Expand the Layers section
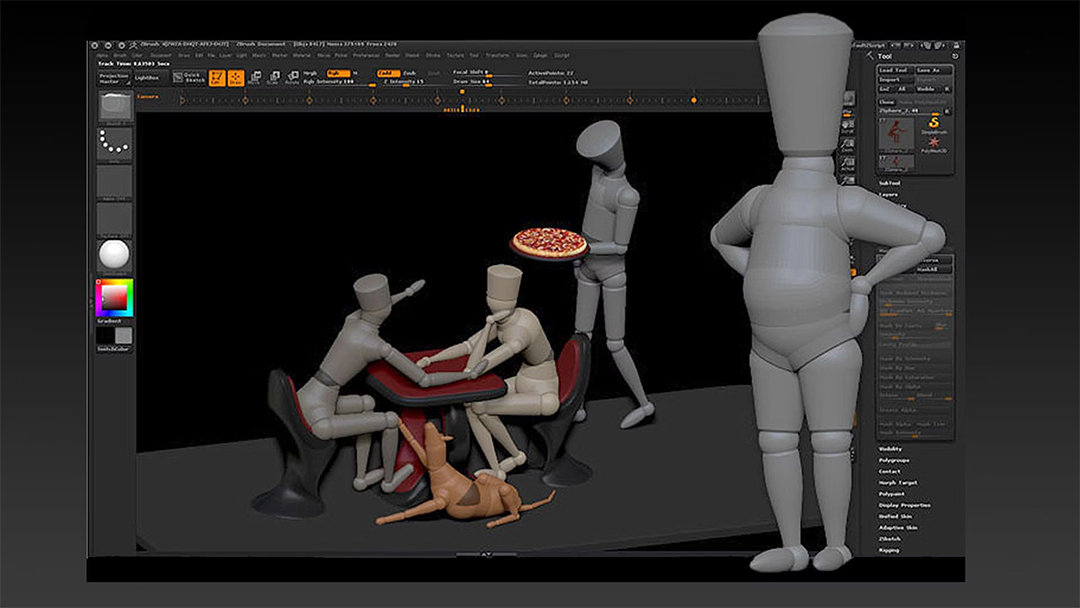The image size is (1080, 608). (889, 195)
